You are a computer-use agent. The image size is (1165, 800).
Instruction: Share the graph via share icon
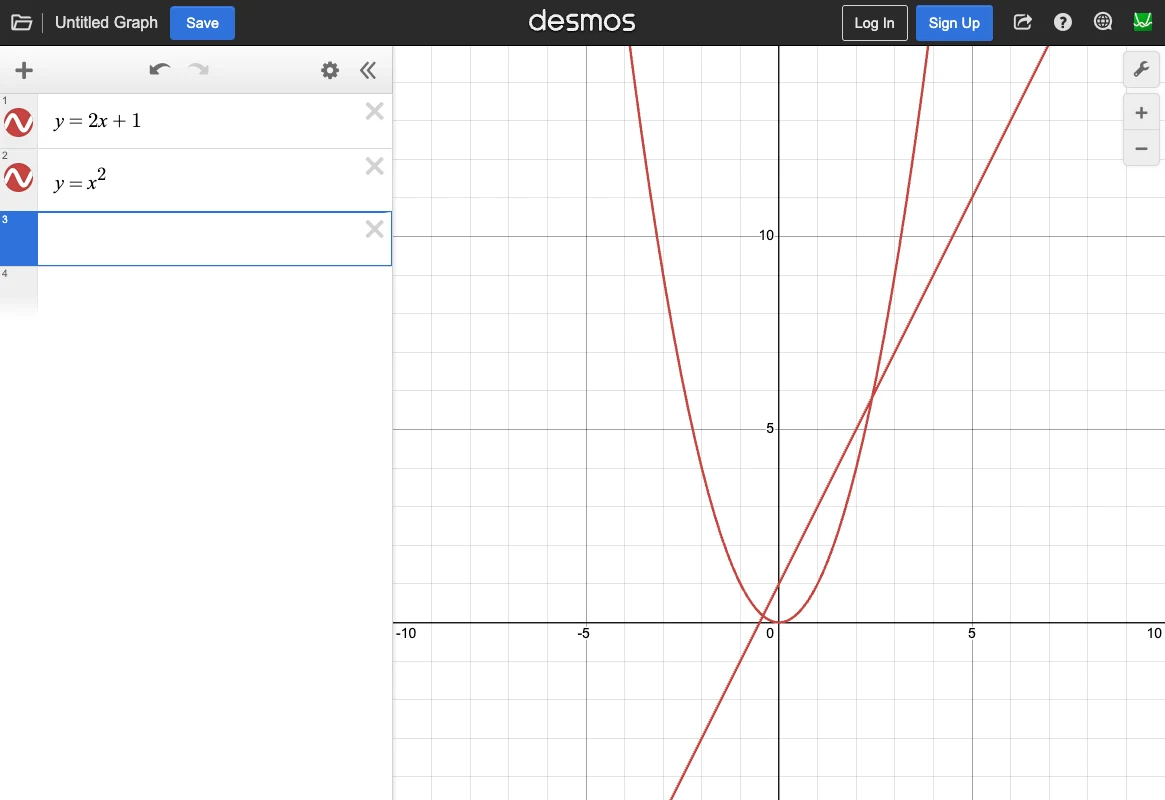(x=1023, y=22)
